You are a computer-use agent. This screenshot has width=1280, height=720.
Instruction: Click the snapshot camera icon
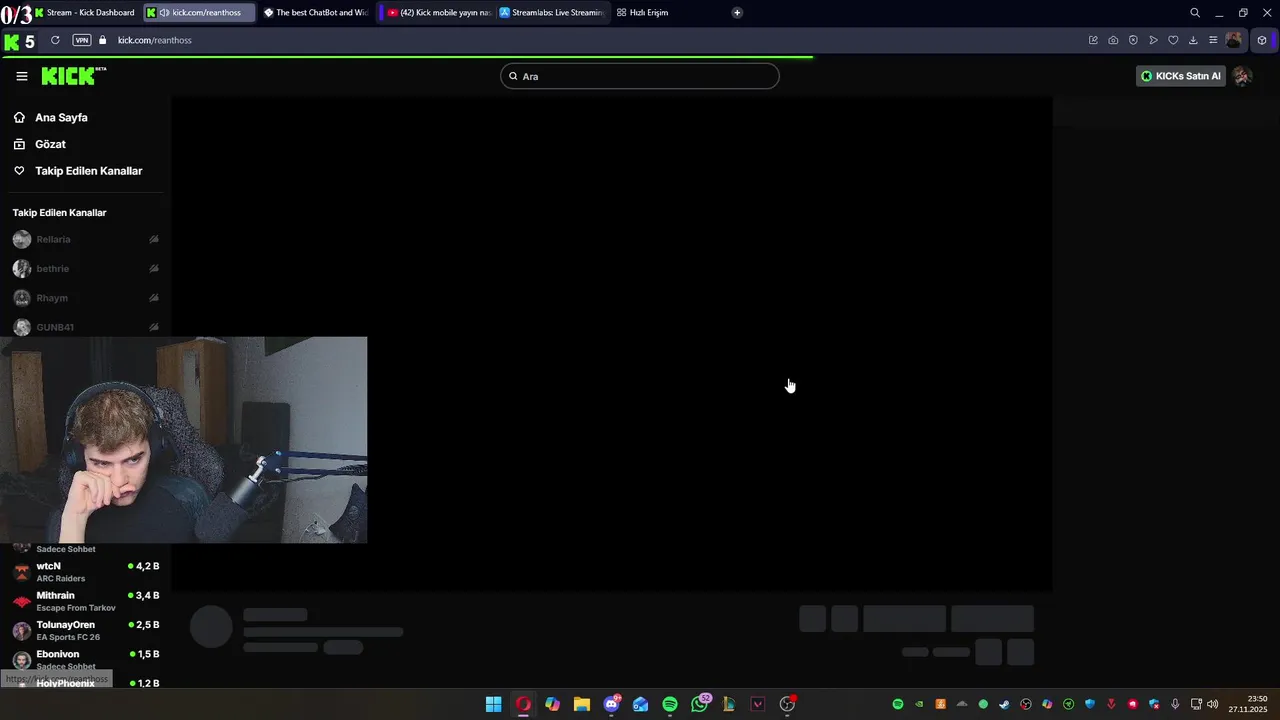pos(1113,40)
